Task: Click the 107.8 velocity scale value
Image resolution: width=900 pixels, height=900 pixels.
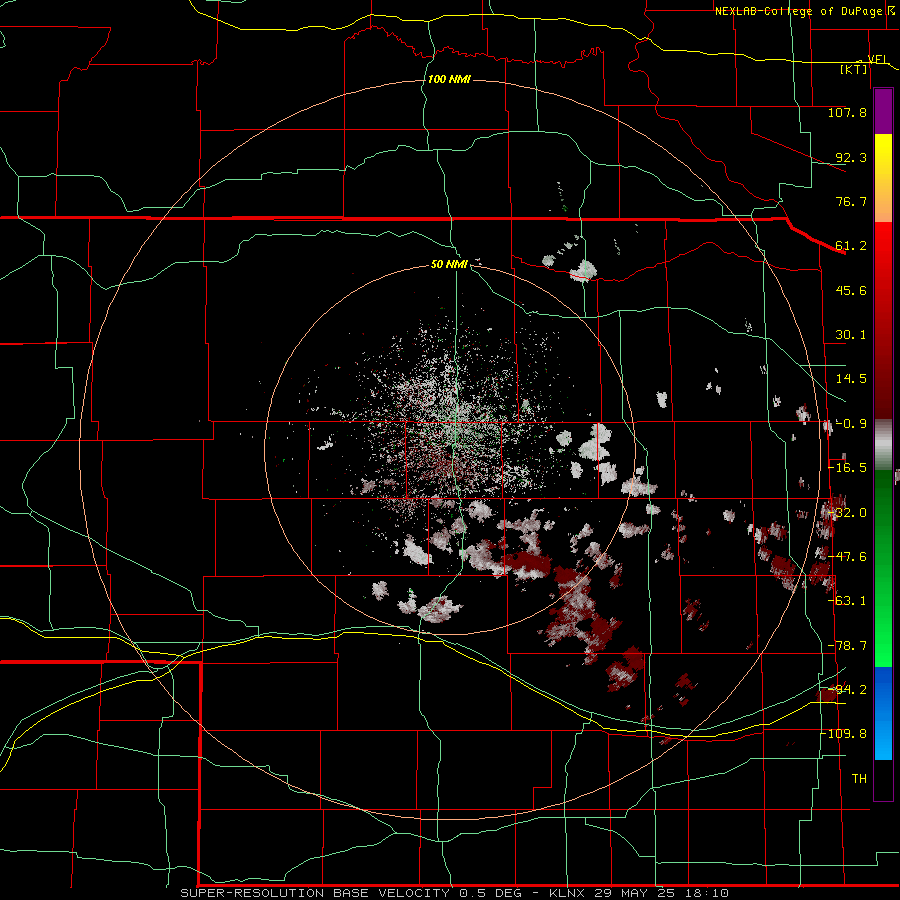Action: 847,112
